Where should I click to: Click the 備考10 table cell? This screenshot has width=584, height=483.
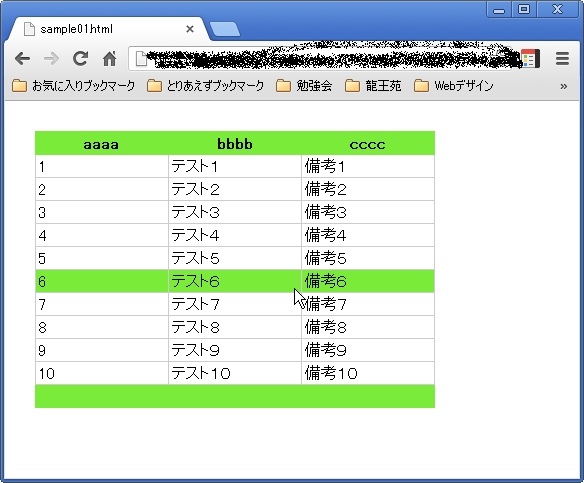pos(368,373)
